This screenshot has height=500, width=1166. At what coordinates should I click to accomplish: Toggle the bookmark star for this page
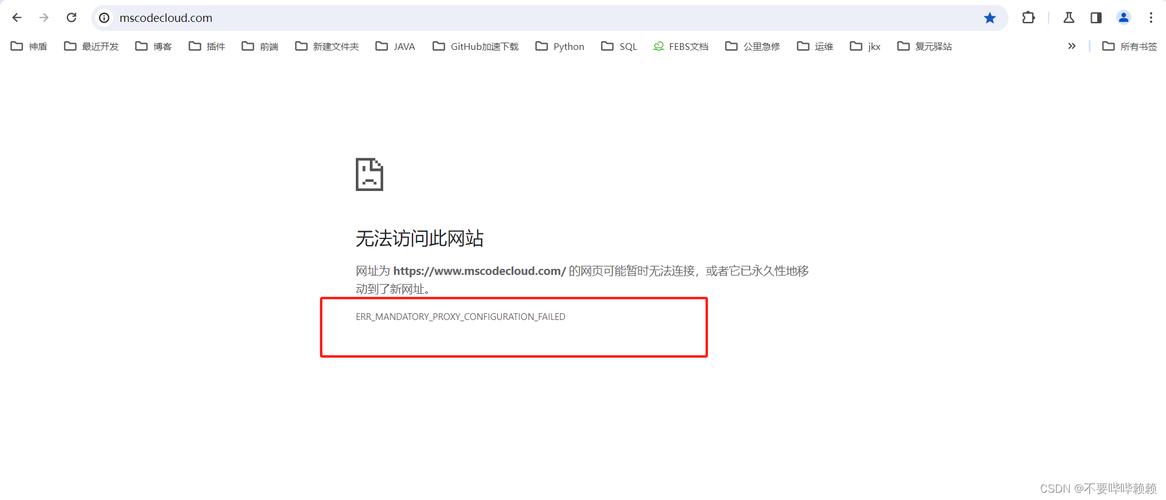click(x=990, y=18)
